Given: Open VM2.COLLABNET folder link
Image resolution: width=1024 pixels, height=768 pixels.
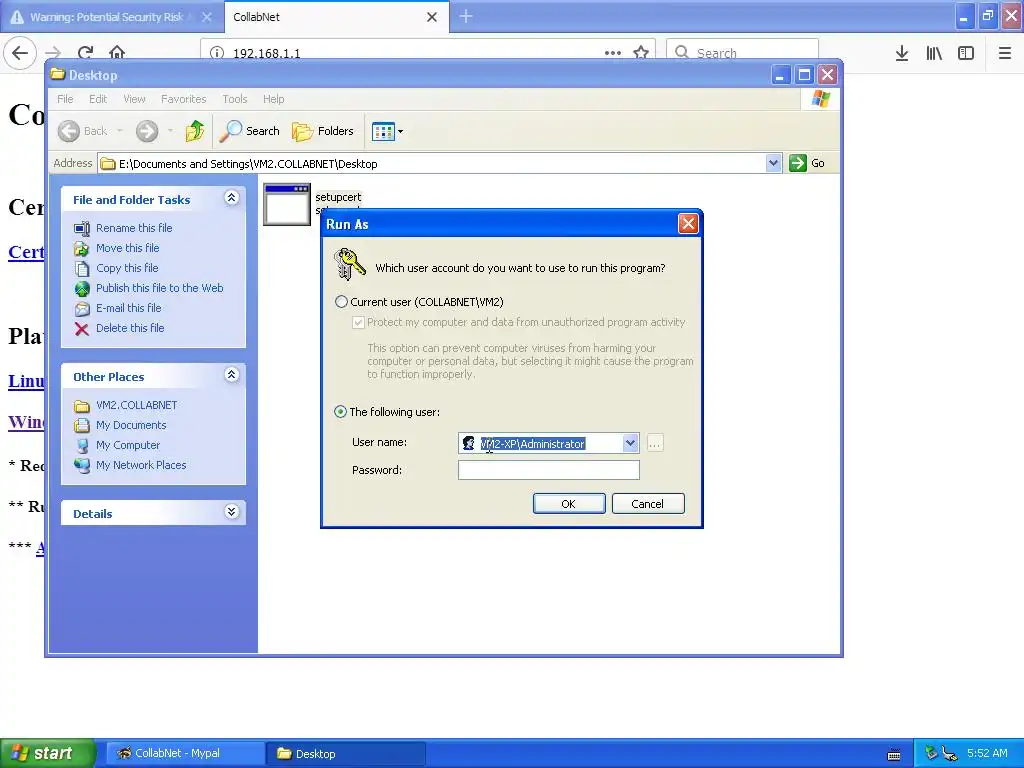Looking at the screenshot, I should (x=136, y=405).
